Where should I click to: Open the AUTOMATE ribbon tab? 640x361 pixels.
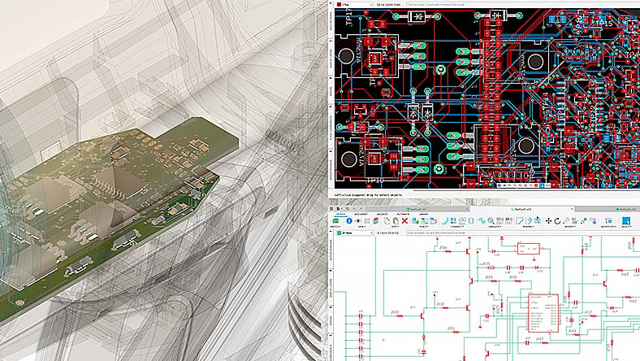click(403, 214)
